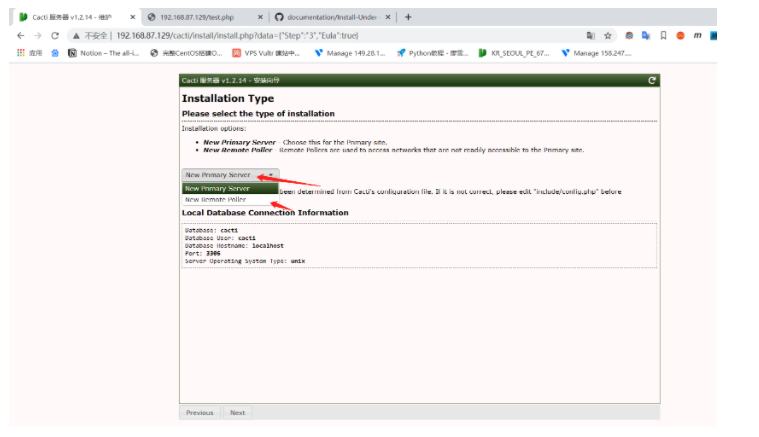Select New Primary Server option in list
The image size is (759, 437).
[x=218, y=188]
